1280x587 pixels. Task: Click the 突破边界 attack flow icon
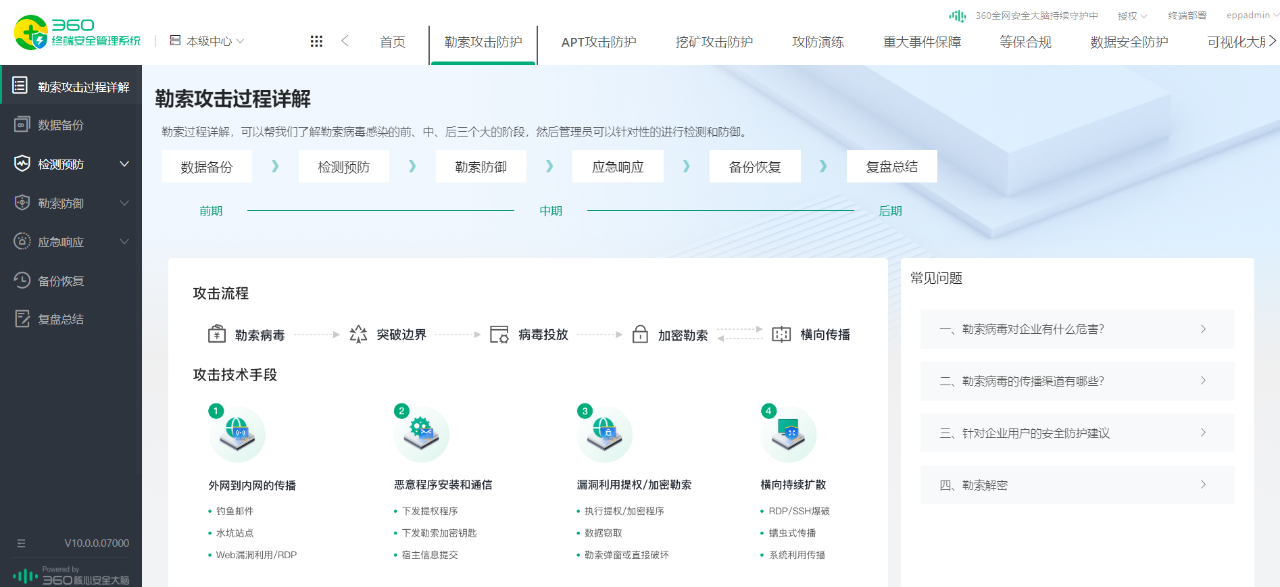[358, 334]
